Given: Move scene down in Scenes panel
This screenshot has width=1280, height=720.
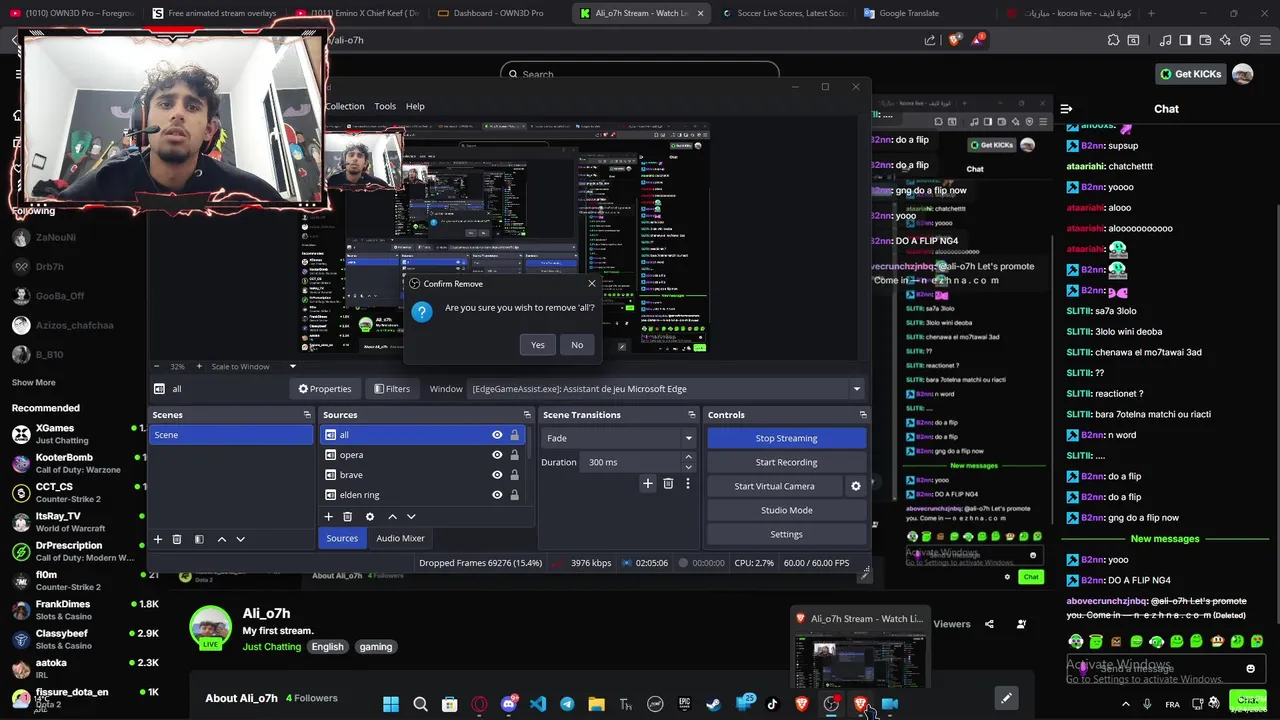Looking at the screenshot, I should coord(240,539).
